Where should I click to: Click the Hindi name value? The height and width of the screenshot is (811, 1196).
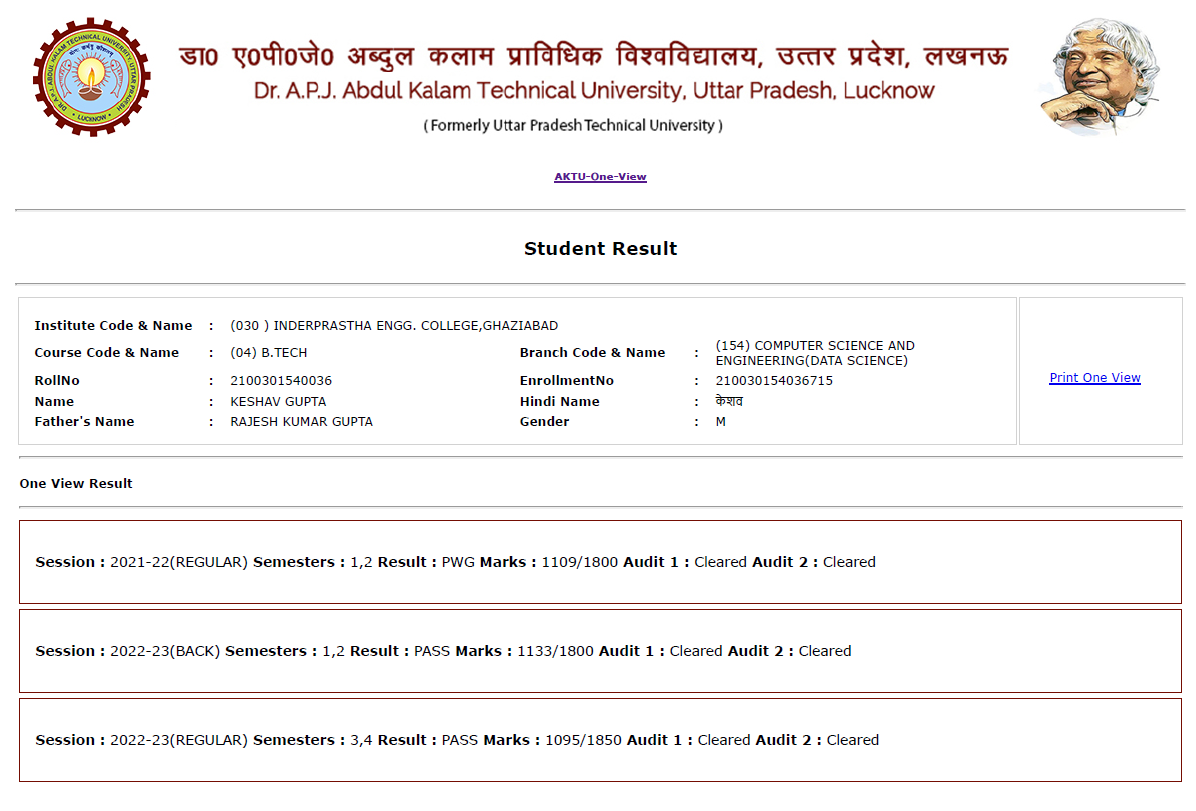coord(729,402)
